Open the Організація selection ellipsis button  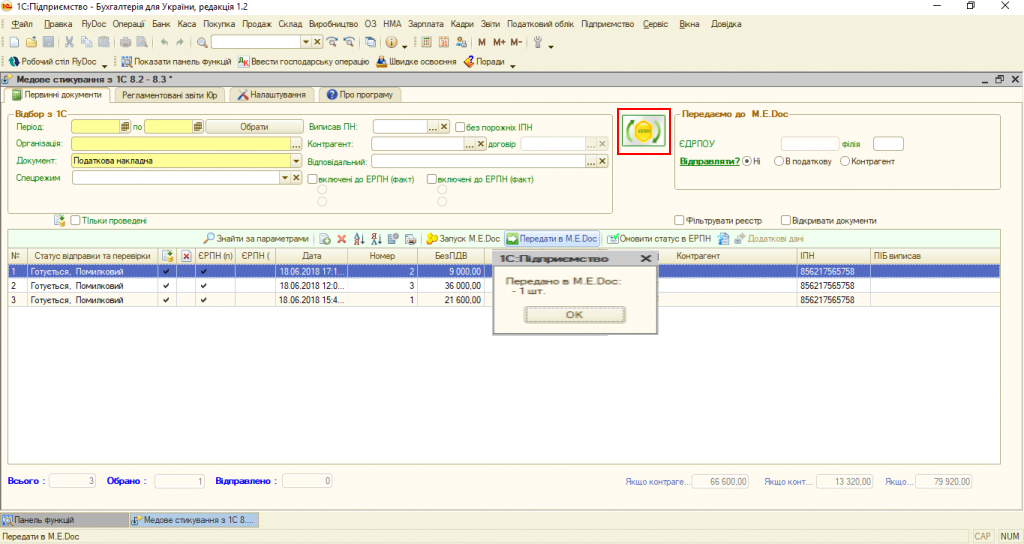tap(296, 144)
